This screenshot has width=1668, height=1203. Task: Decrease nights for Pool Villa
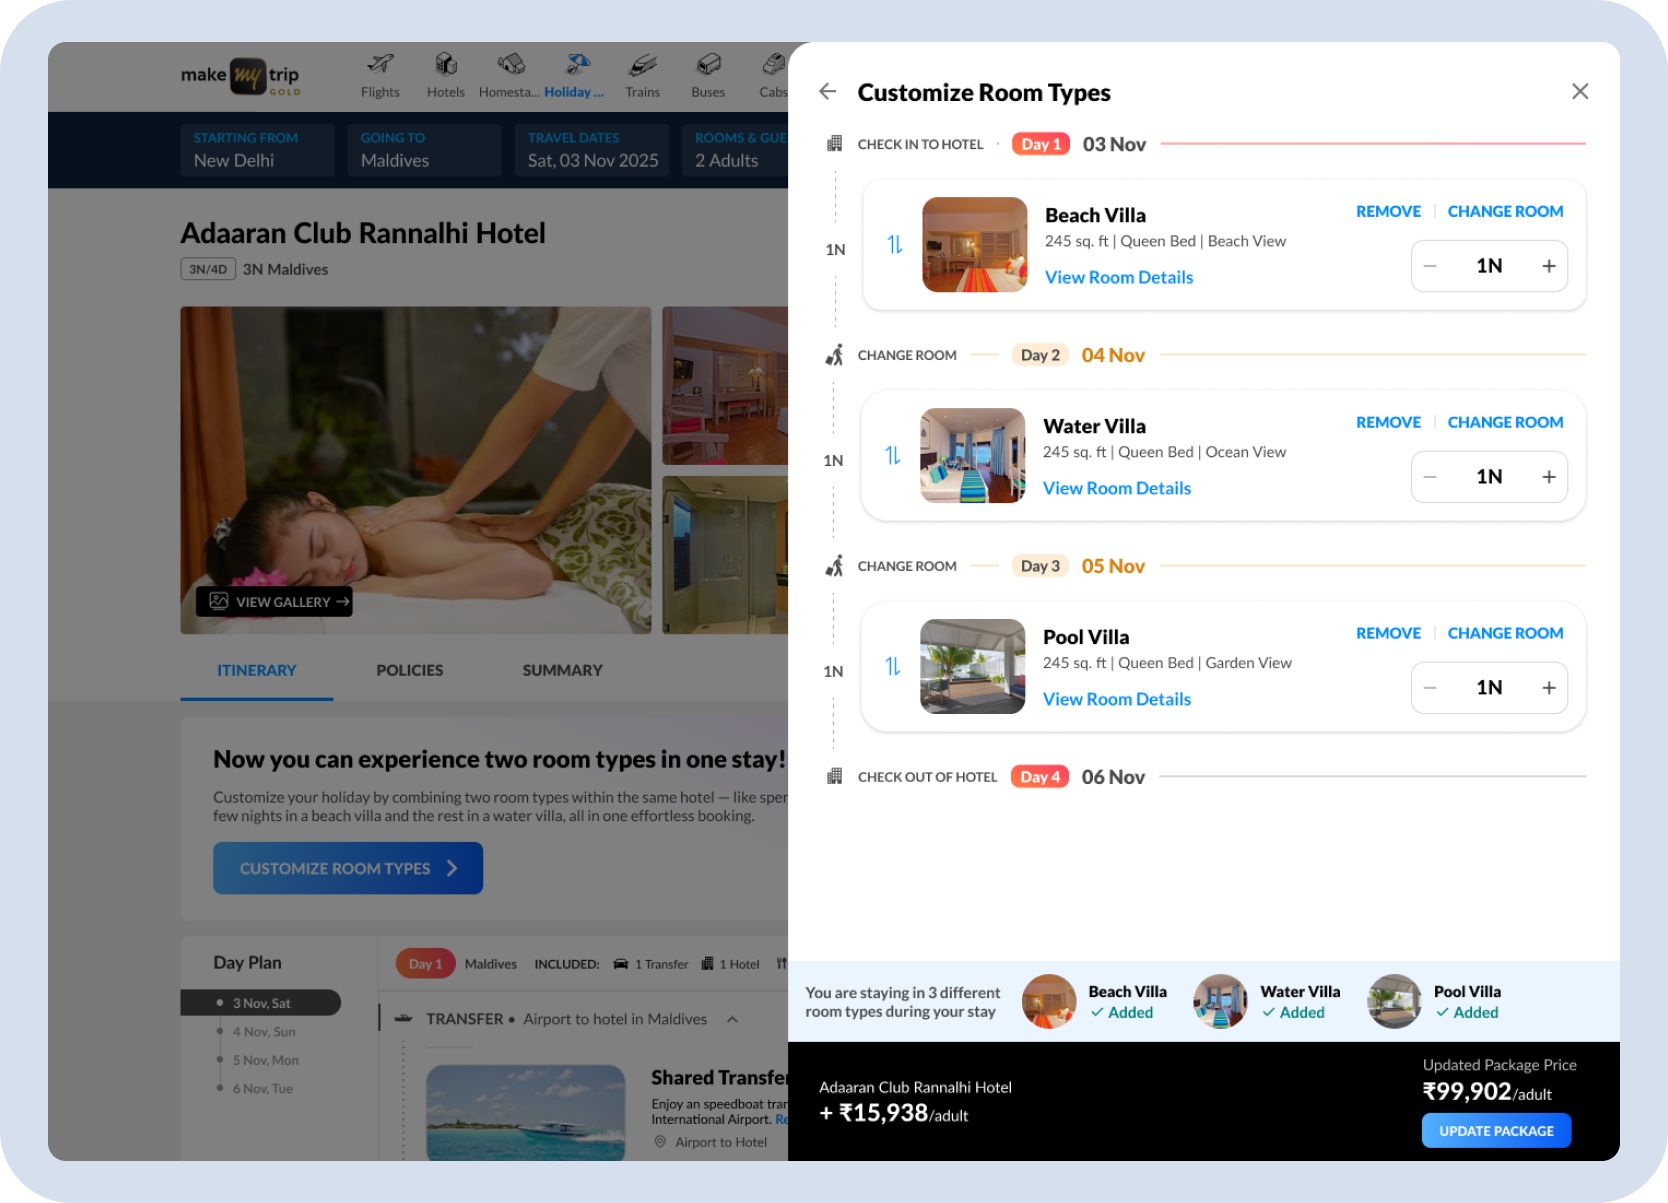1430,688
